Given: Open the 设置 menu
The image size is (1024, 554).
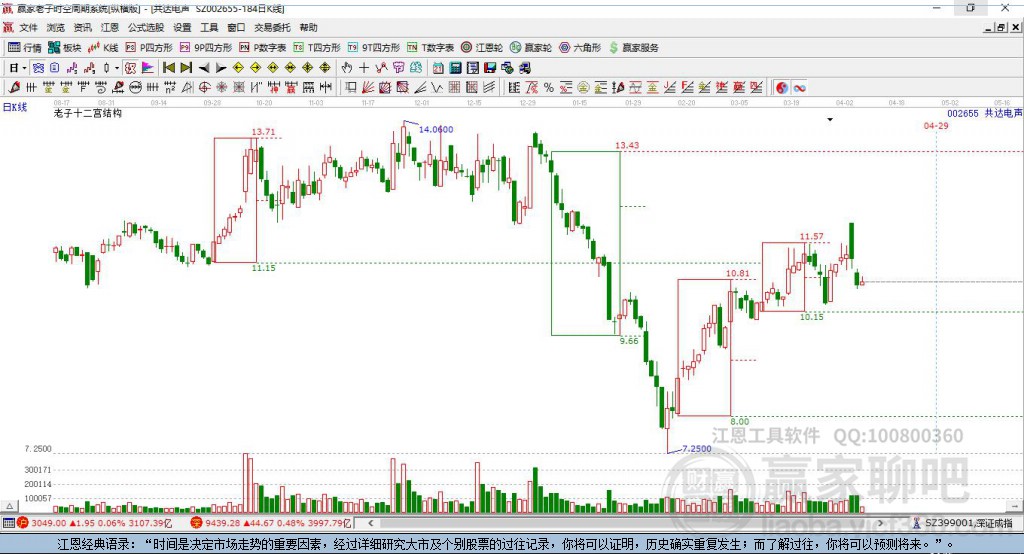Looking at the screenshot, I should coord(182,27).
